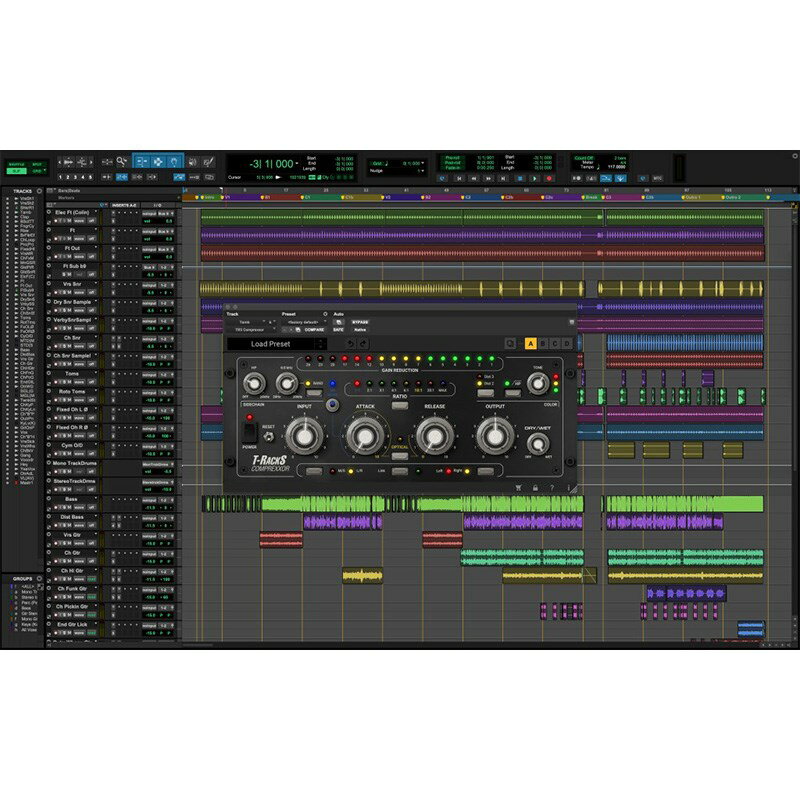Click the redo arrow in Comprexxor plugin
The image size is (800, 800).
(x=364, y=343)
